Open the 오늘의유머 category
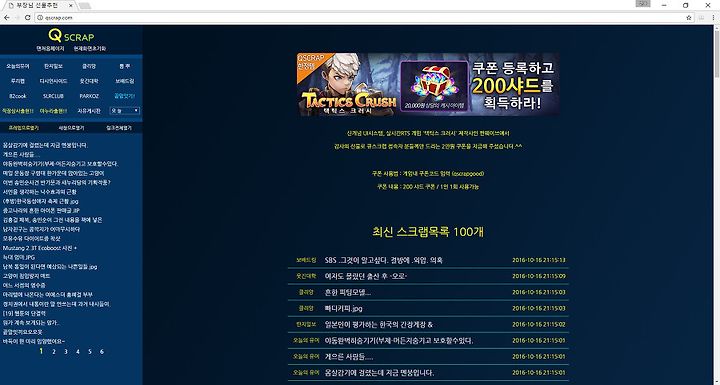720x385 pixels. (18, 66)
